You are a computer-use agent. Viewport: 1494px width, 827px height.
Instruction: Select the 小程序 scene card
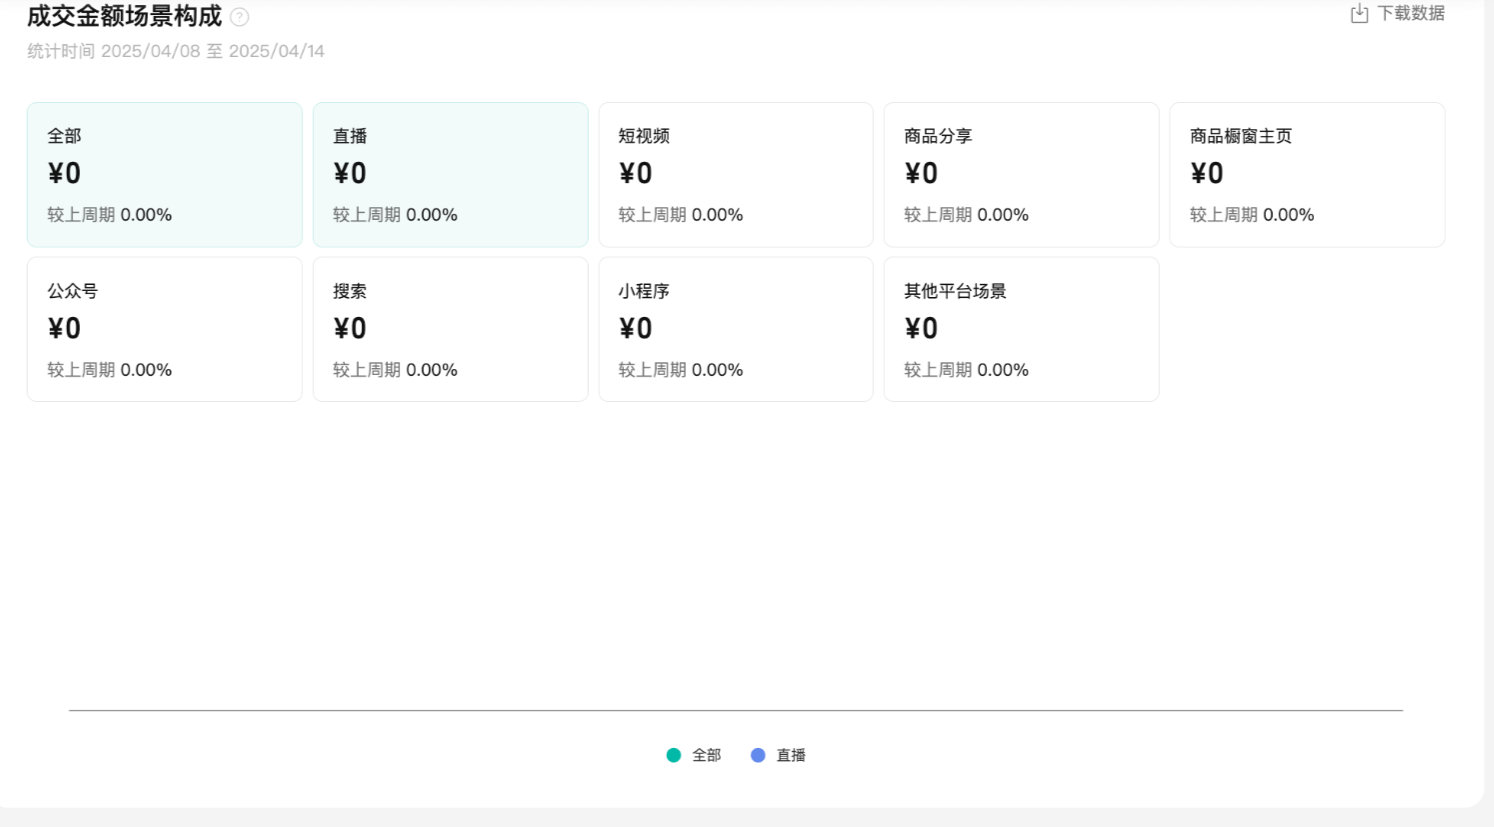click(735, 329)
